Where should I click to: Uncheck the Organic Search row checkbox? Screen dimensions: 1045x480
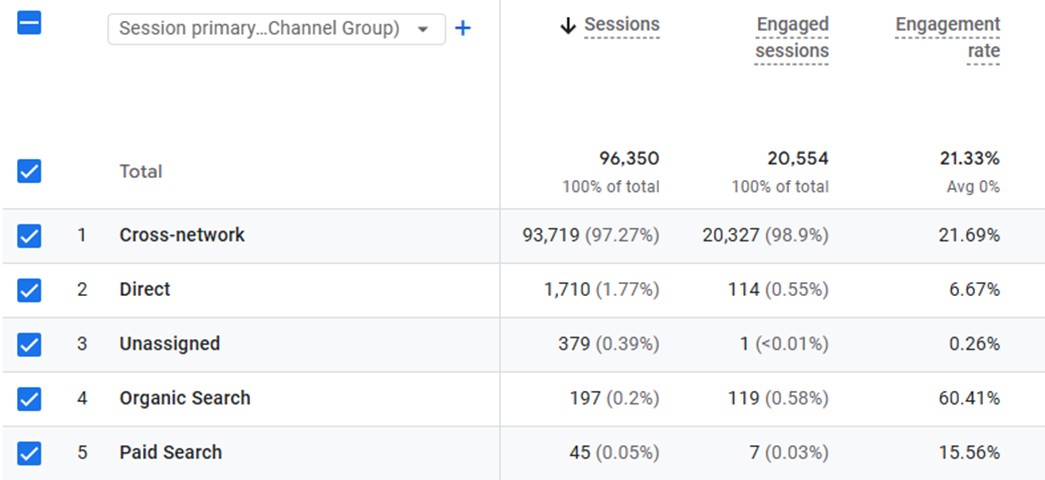pos(30,399)
